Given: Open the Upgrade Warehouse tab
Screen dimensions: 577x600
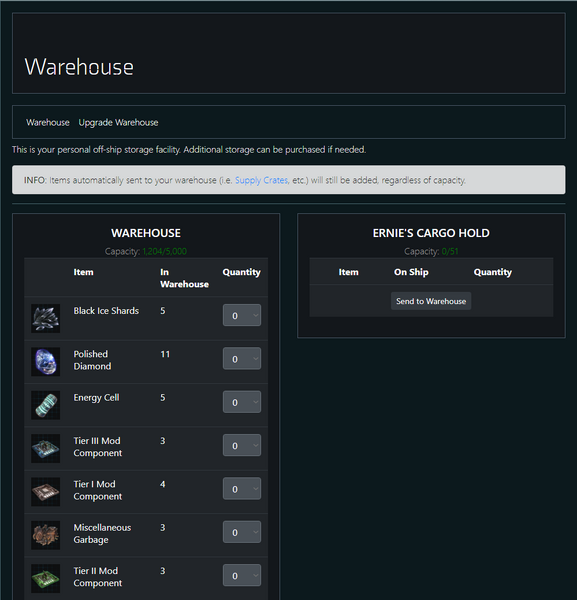Looking at the screenshot, I should 118,122.
